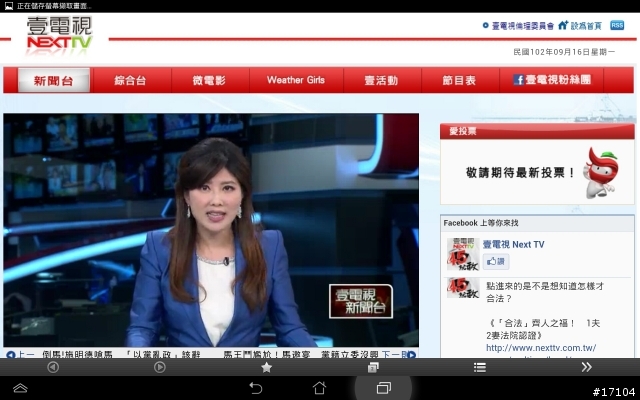This screenshot has width=640, height=400.
Task: Tap the 讚 like thumbs-up button
Action: point(496,261)
